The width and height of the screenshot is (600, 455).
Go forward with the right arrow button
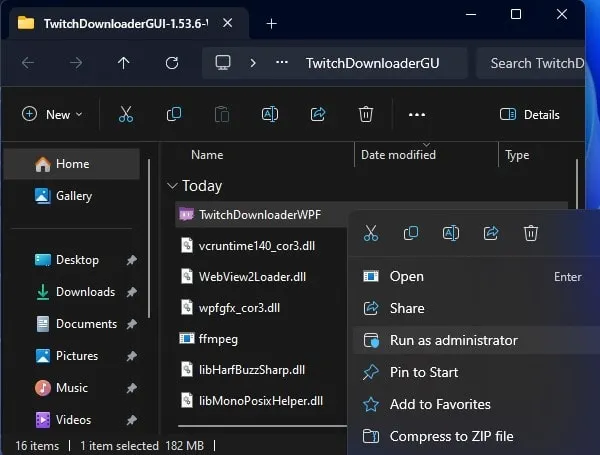click(x=76, y=63)
